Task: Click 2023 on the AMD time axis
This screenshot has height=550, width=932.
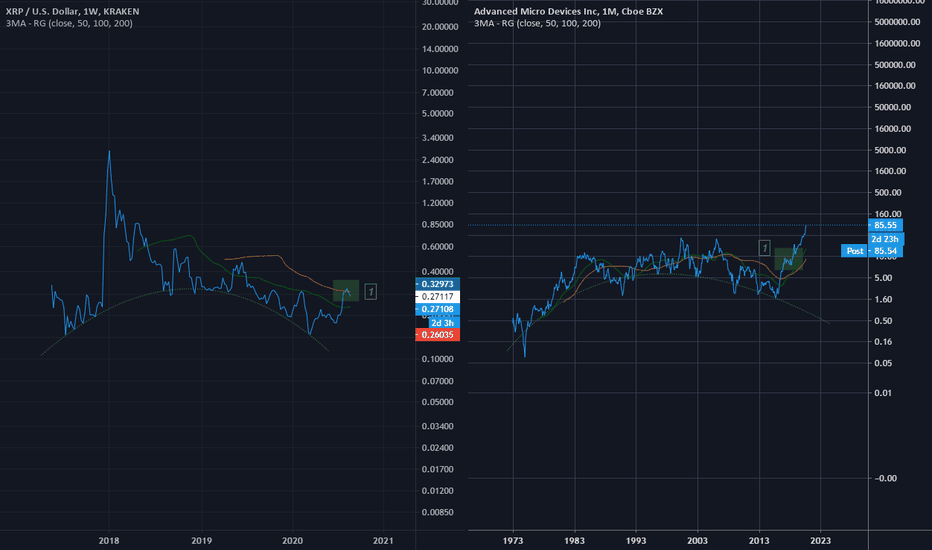Action: (x=820, y=540)
